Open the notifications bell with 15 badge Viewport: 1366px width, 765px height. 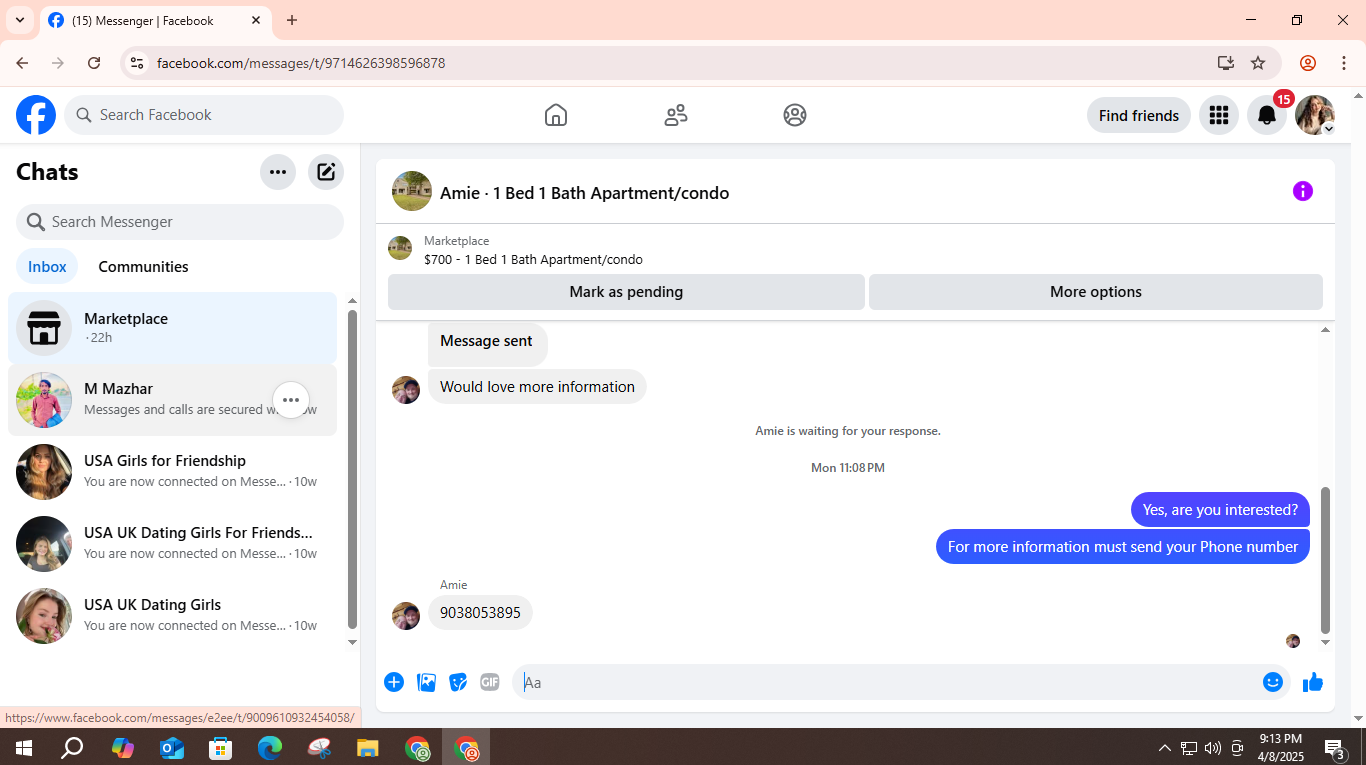1267,115
